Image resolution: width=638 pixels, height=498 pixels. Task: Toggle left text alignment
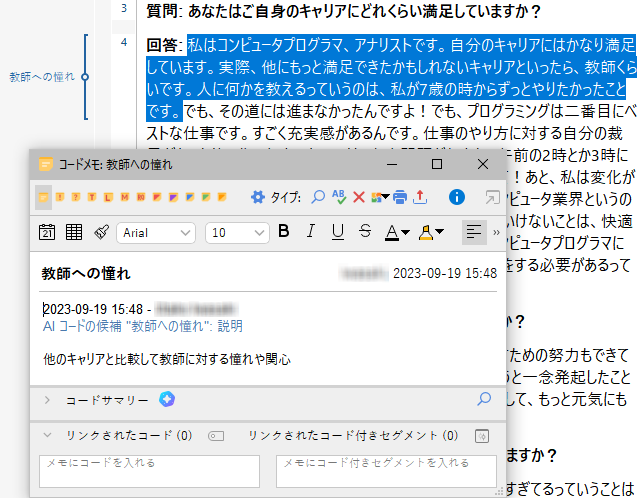coord(474,232)
